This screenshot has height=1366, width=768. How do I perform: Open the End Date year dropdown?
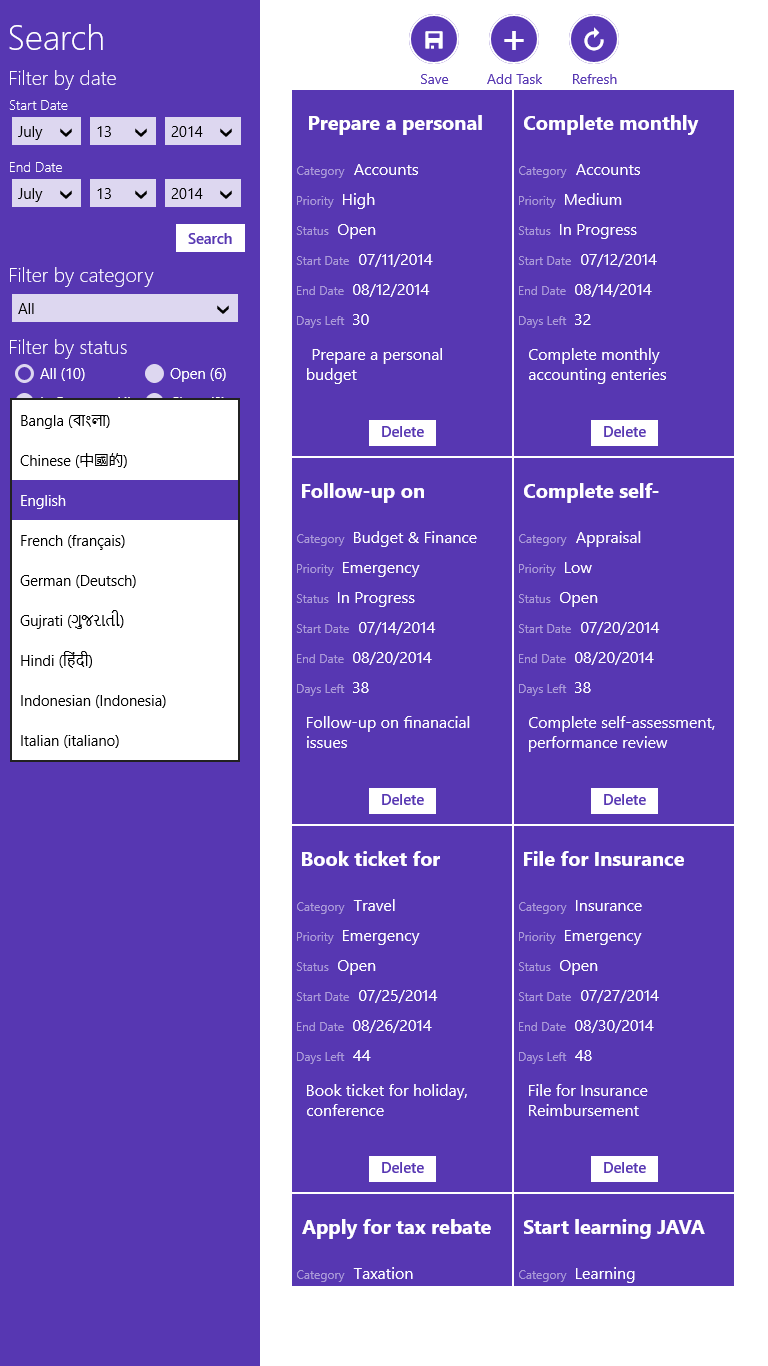pos(202,194)
